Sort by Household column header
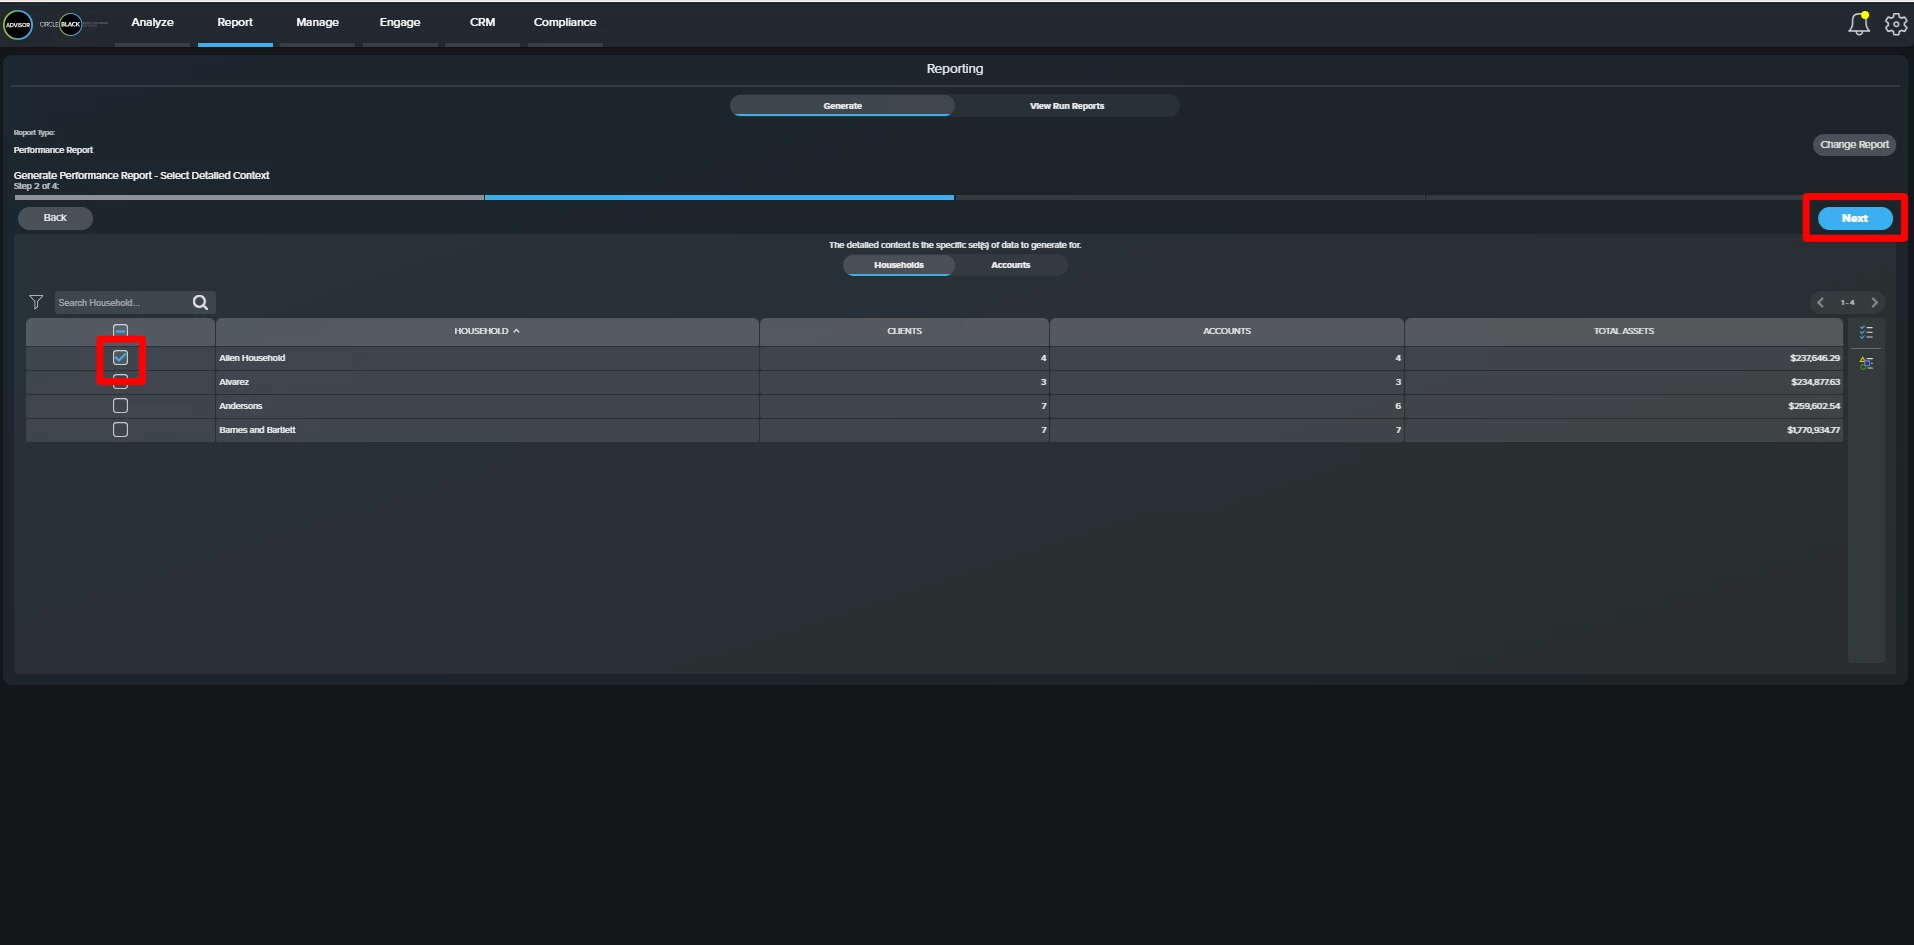The image size is (1914, 945). [x=487, y=331]
